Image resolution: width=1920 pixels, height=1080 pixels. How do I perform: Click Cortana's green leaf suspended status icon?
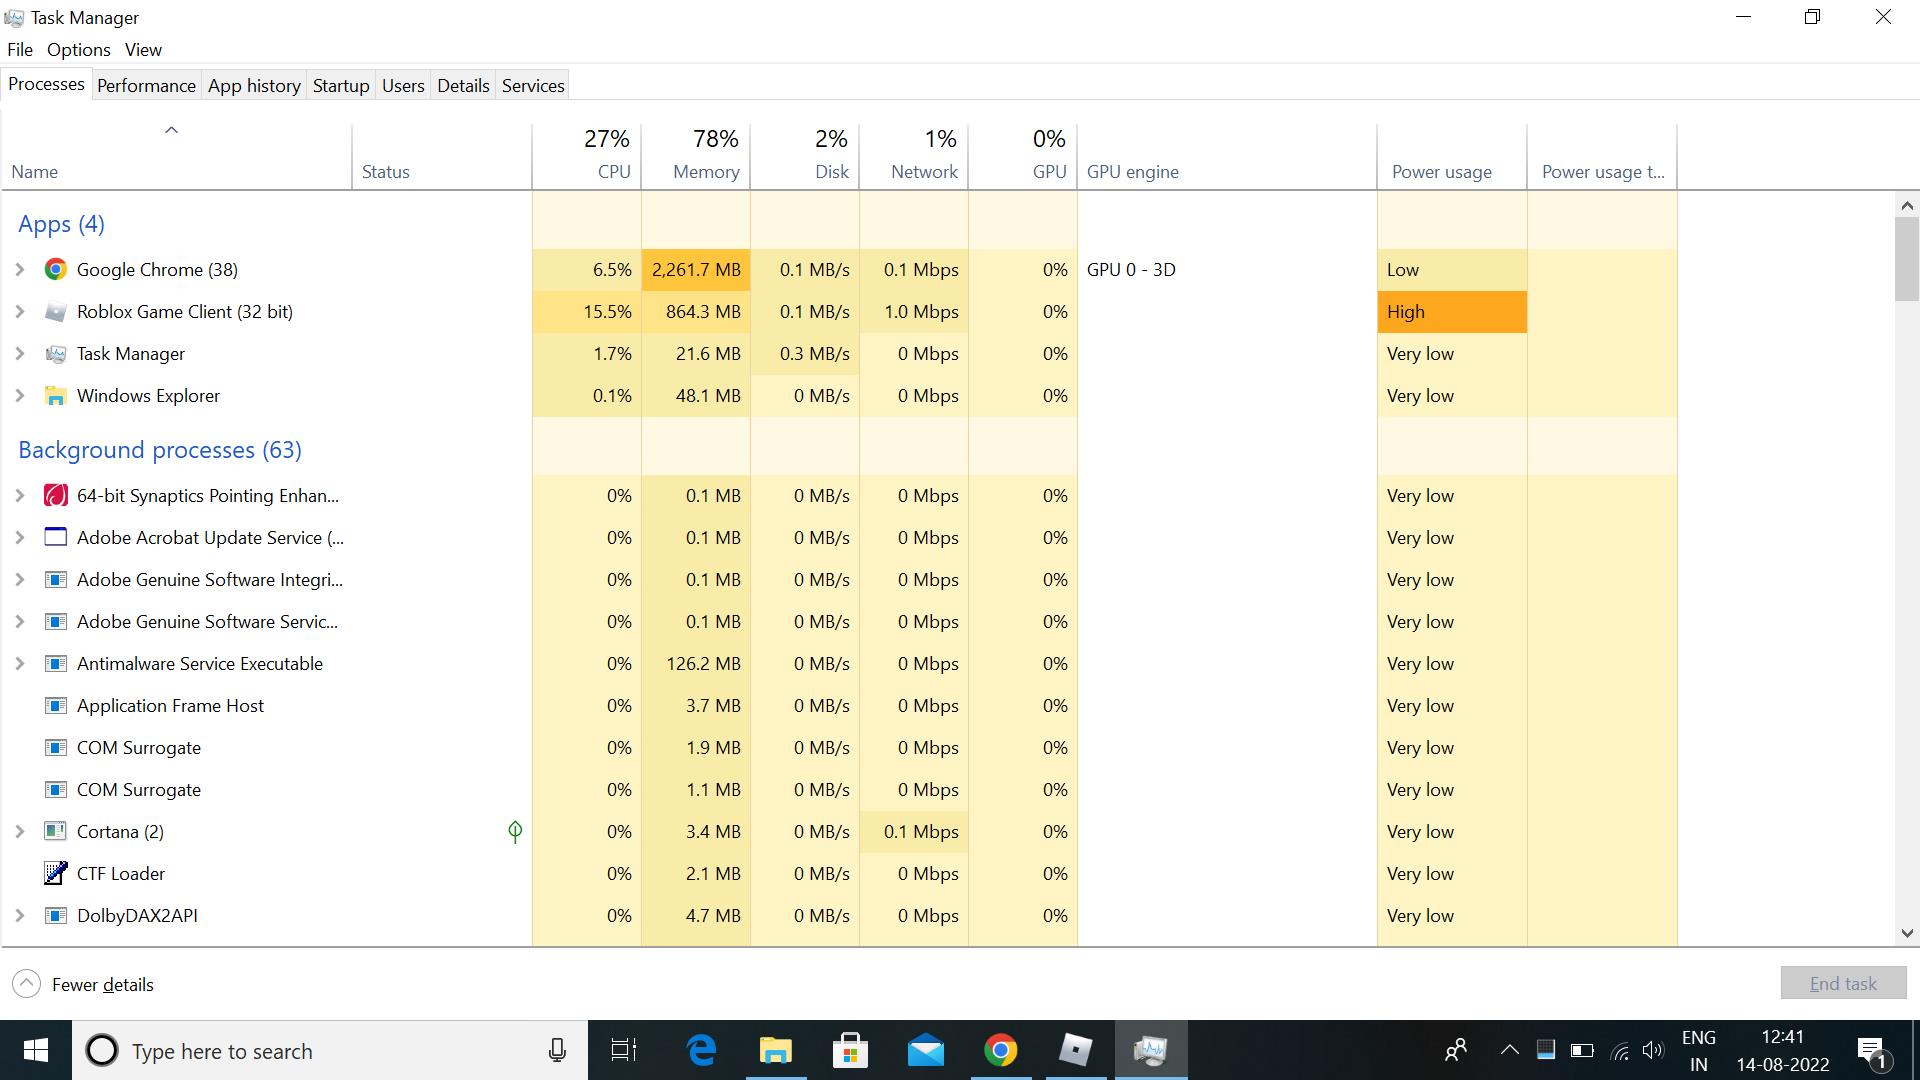pyautogui.click(x=515, y=832)
